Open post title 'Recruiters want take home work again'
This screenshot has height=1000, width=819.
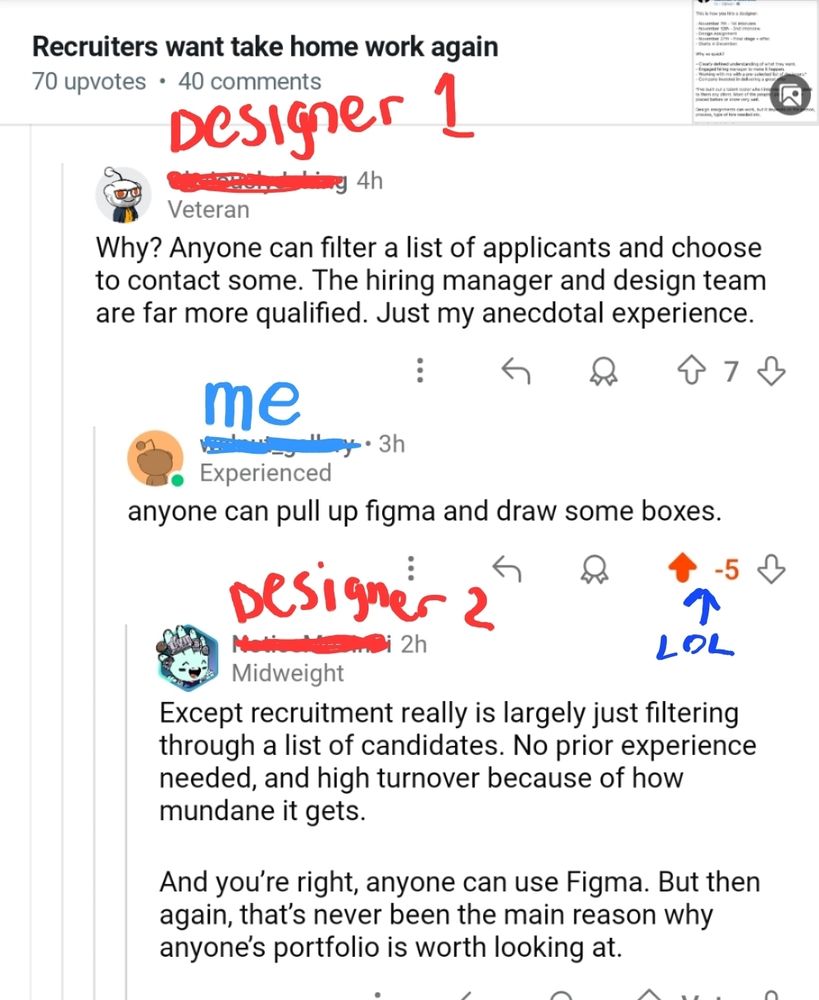(x=265, y=47)
